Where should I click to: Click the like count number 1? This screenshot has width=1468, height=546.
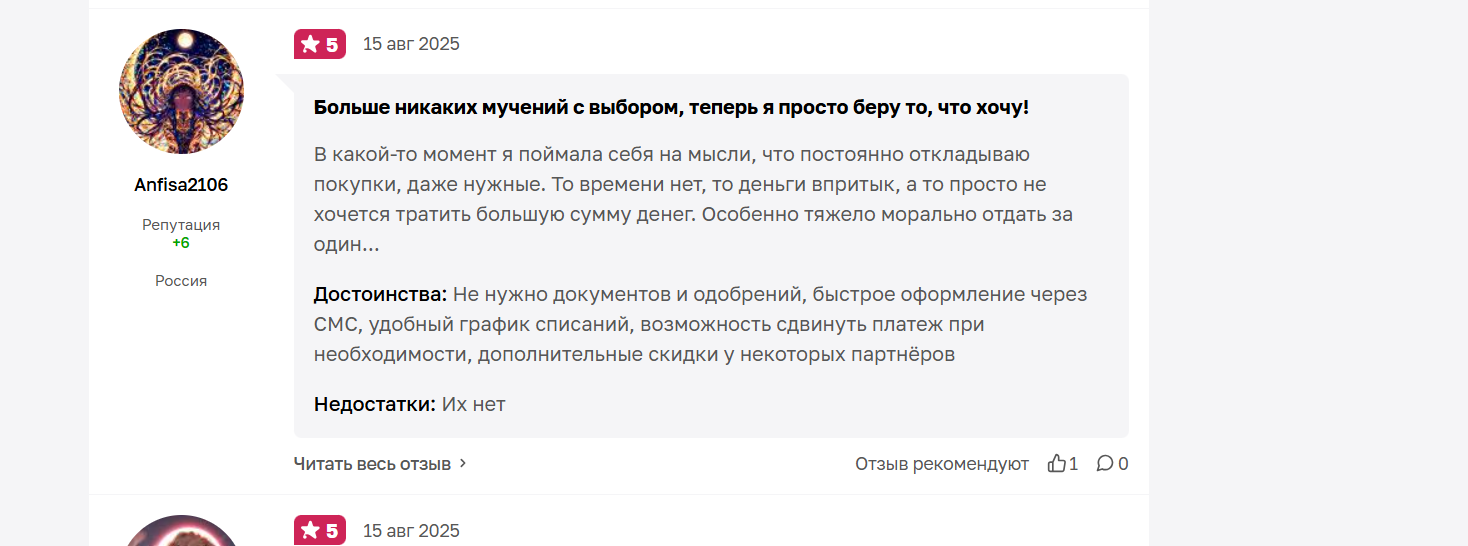(1074, 464)
